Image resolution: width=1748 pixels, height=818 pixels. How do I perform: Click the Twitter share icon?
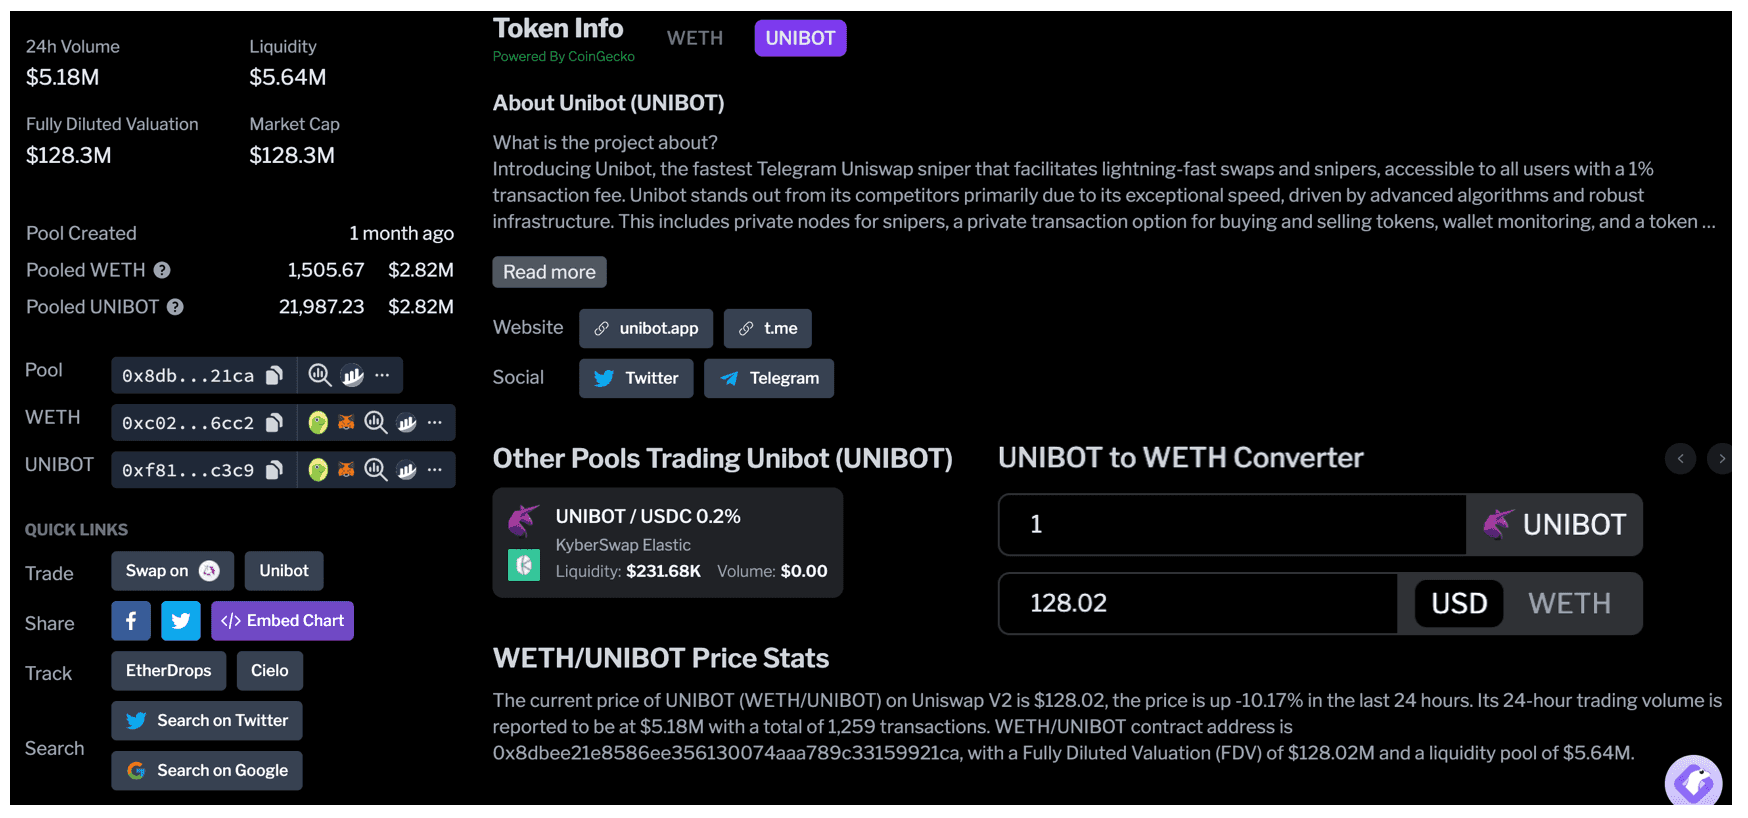[181, 621]
